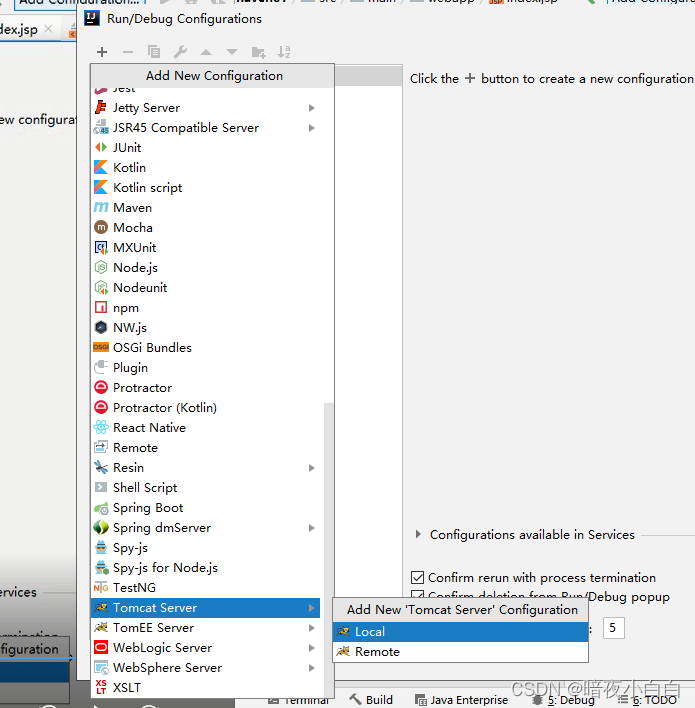Choose Spring dmServer configuration type
This screenshot has width=695, height=708.
coord(205,527)
